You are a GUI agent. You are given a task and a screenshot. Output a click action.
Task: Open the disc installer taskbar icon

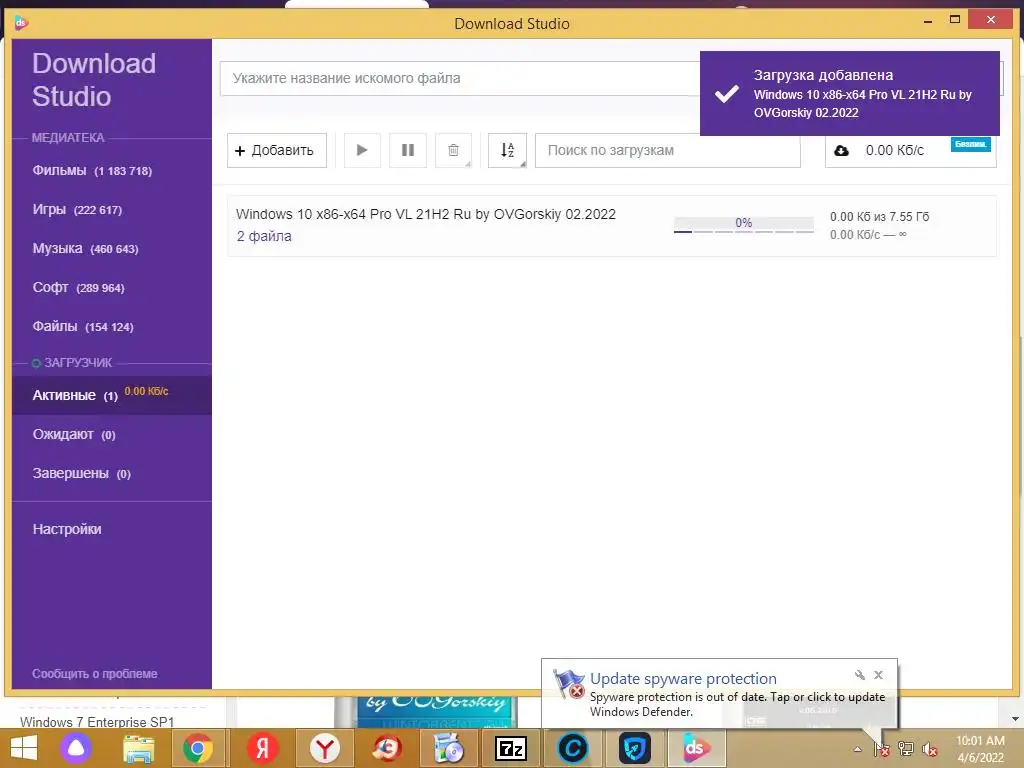coord(449,748)
